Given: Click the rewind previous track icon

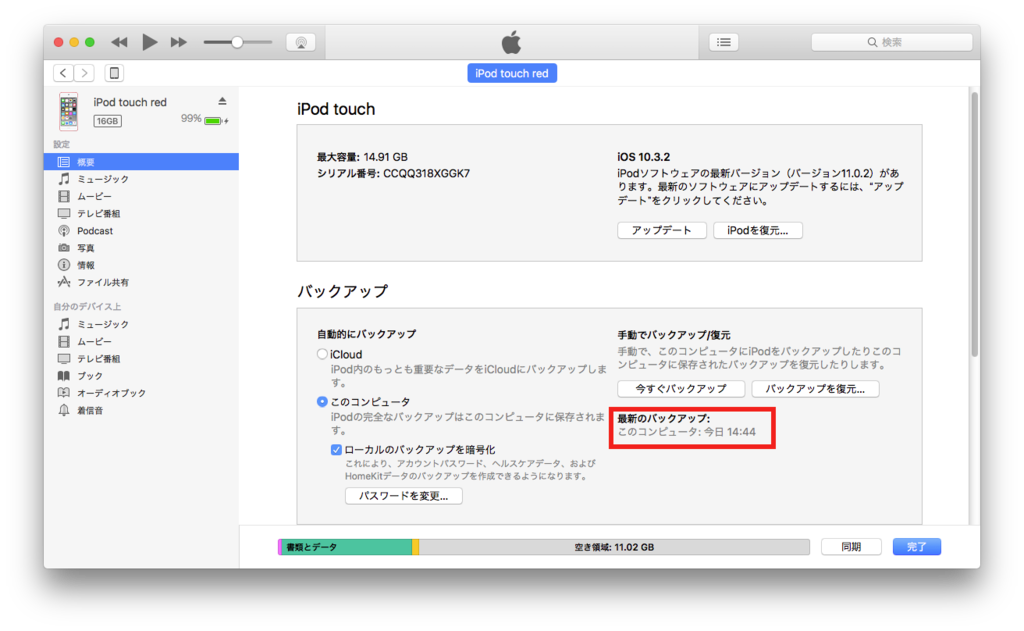Looking at the screenshot, I should (x=119, y=42).
